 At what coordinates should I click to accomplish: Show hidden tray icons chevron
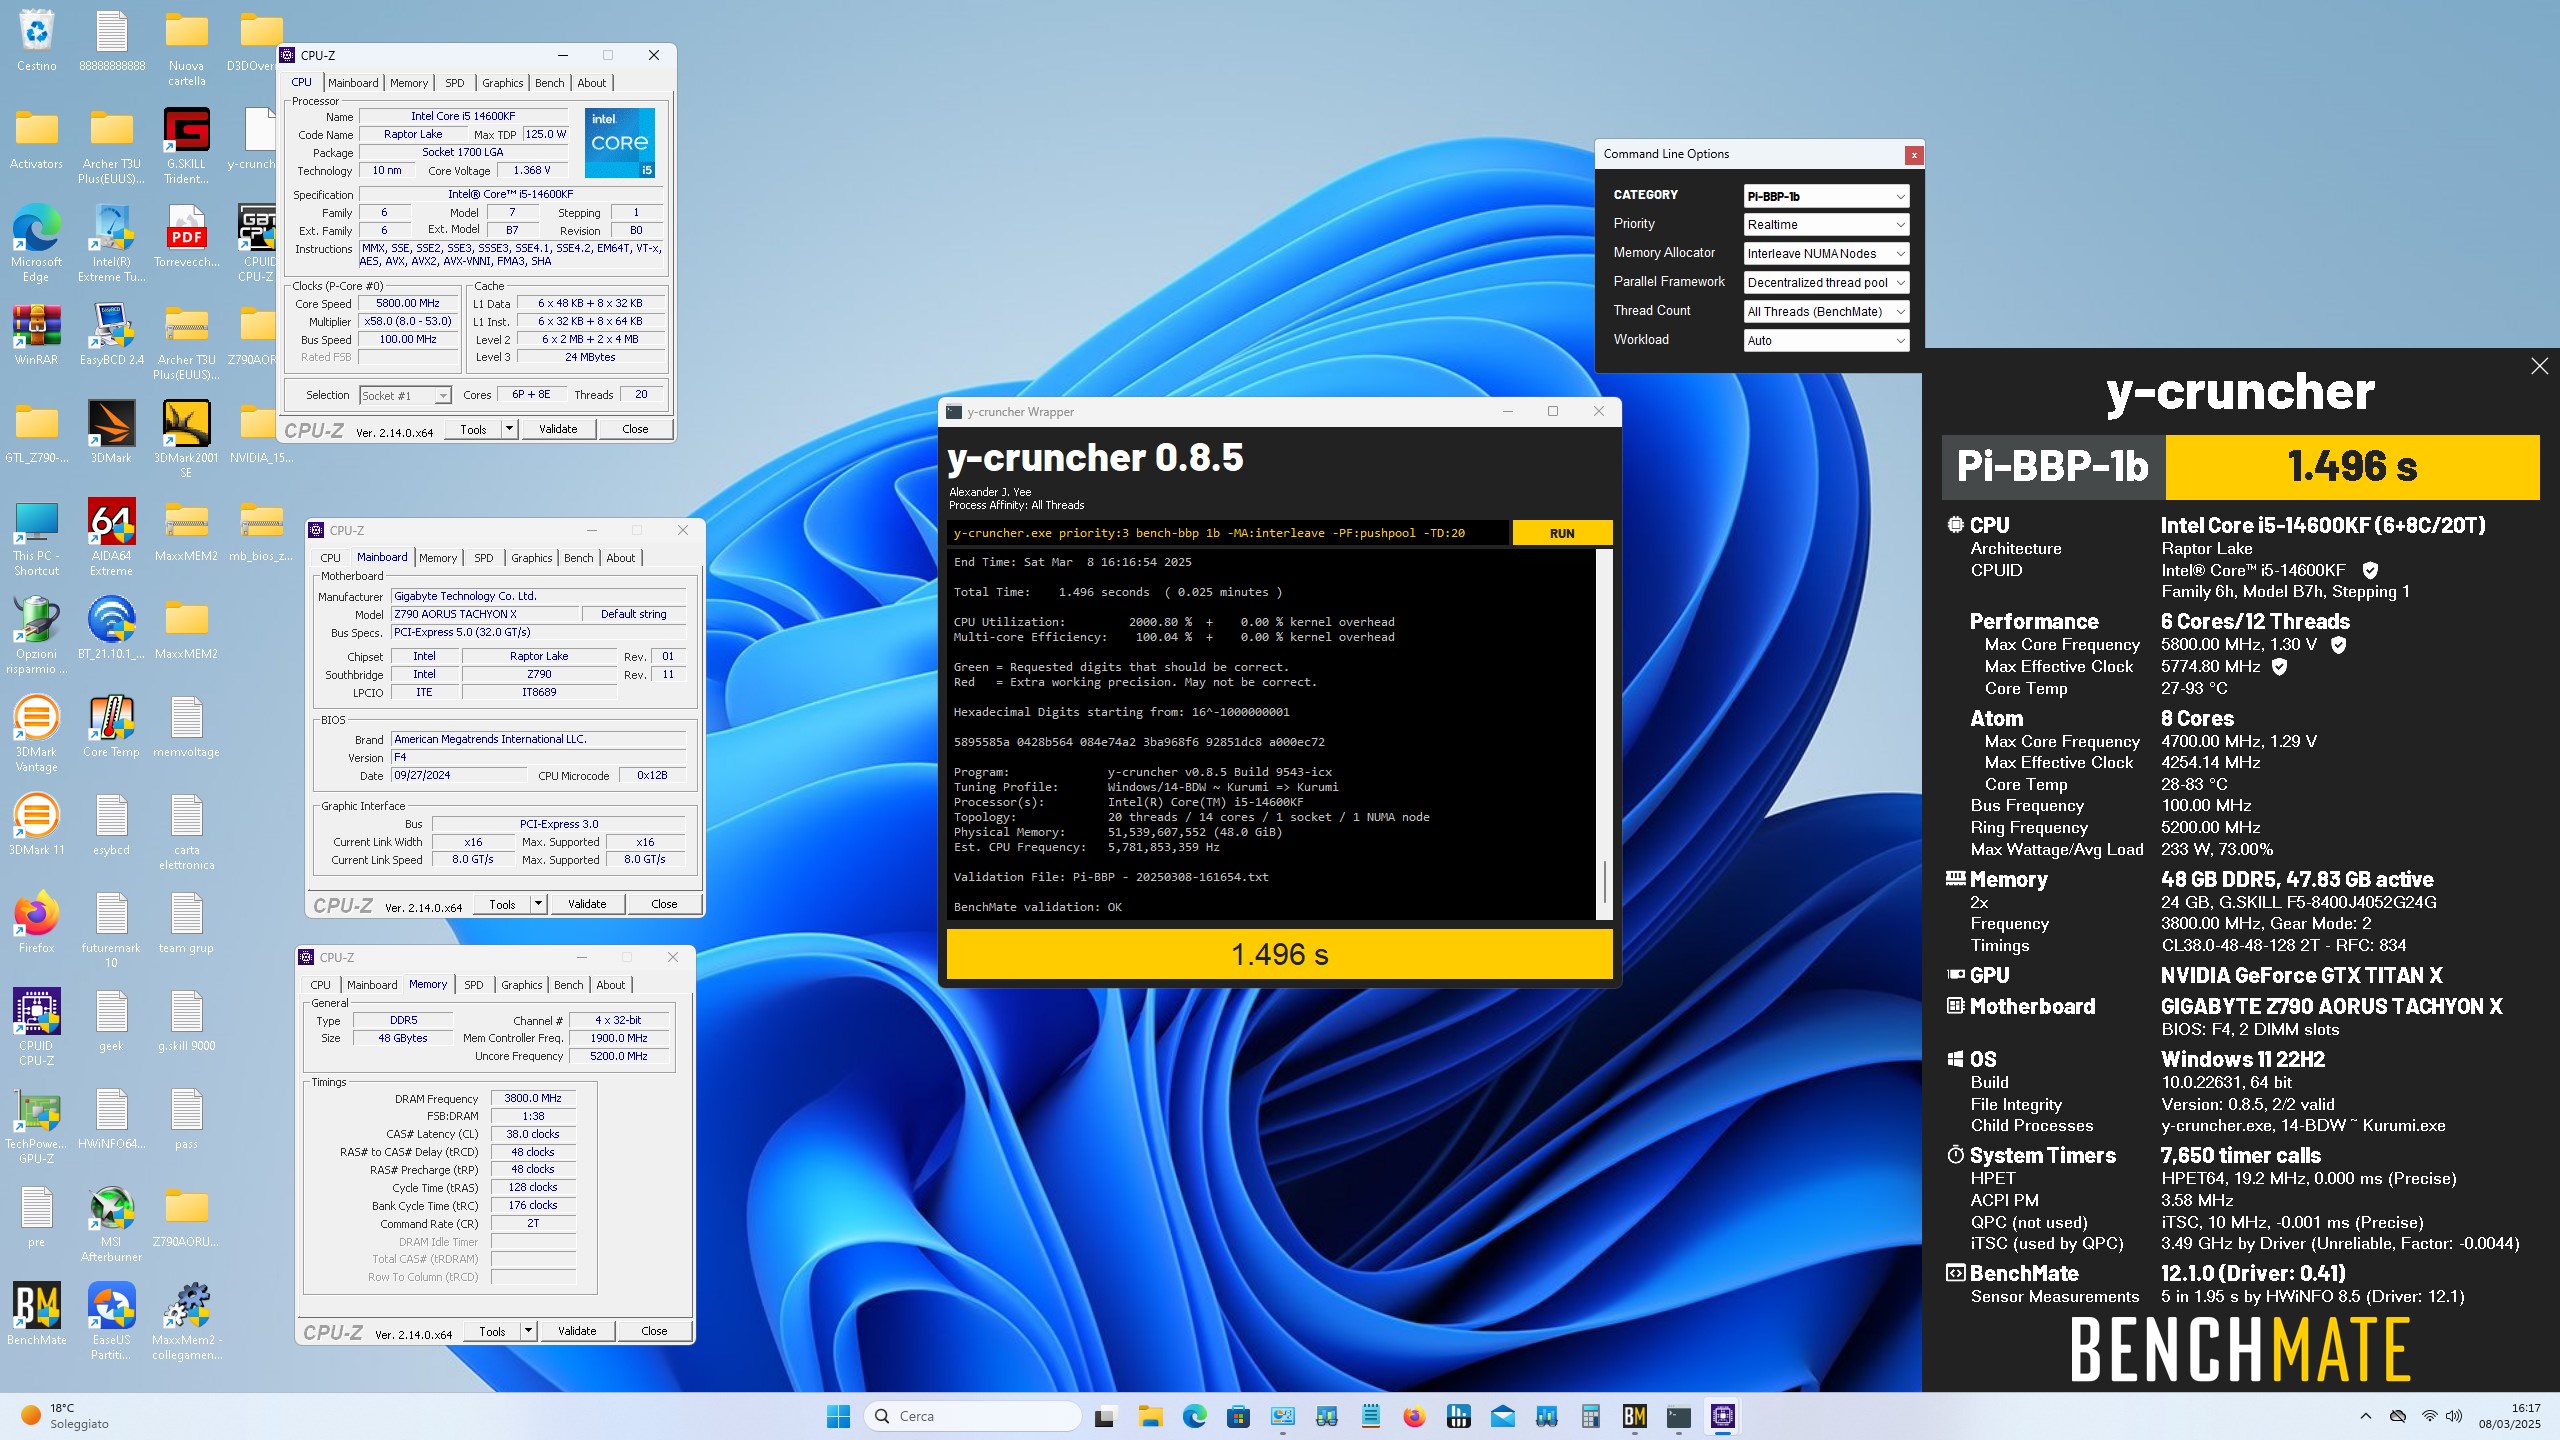(2365, 1416)
